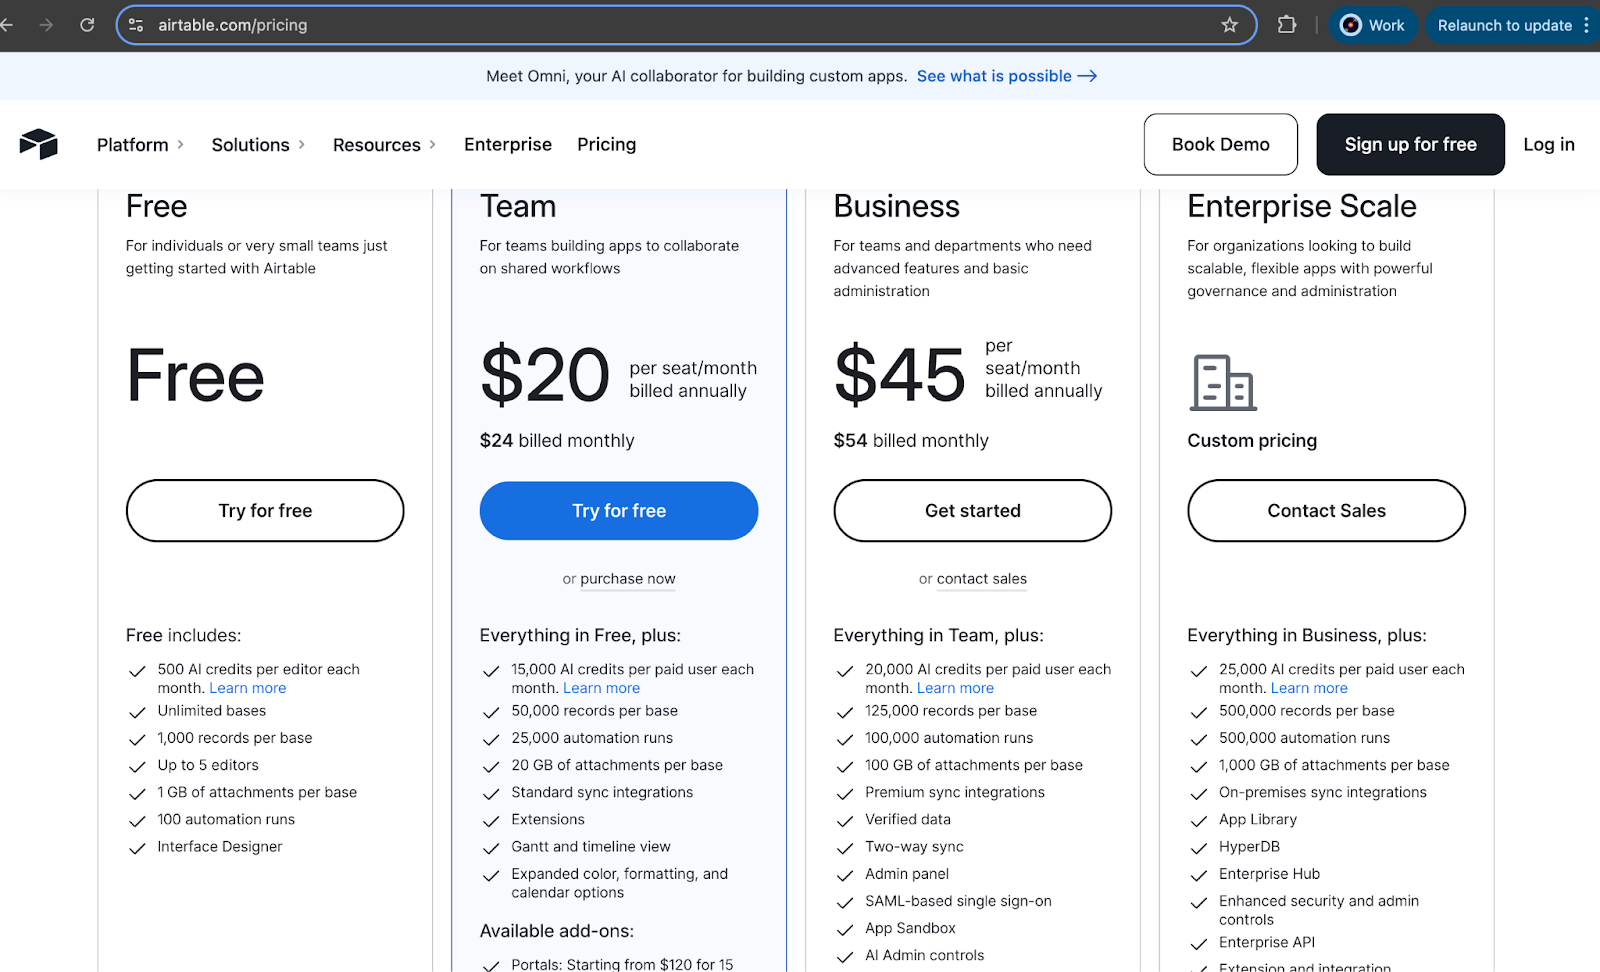Click contact sales link under Business

point(982,579)
